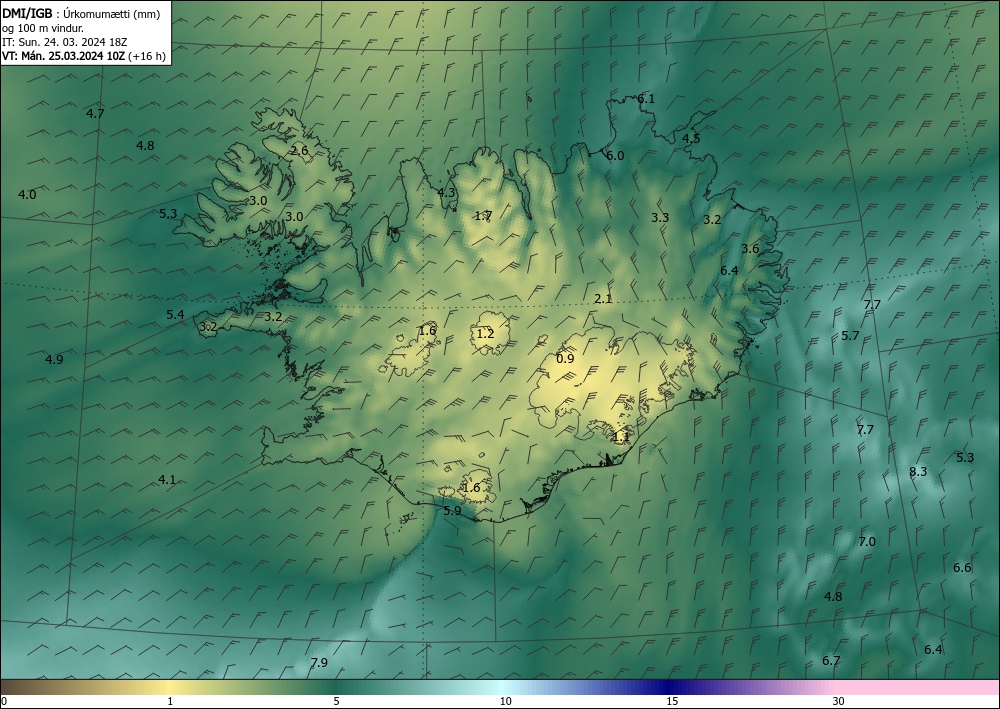Click the 6.1 value on the map

coord(646,98)
